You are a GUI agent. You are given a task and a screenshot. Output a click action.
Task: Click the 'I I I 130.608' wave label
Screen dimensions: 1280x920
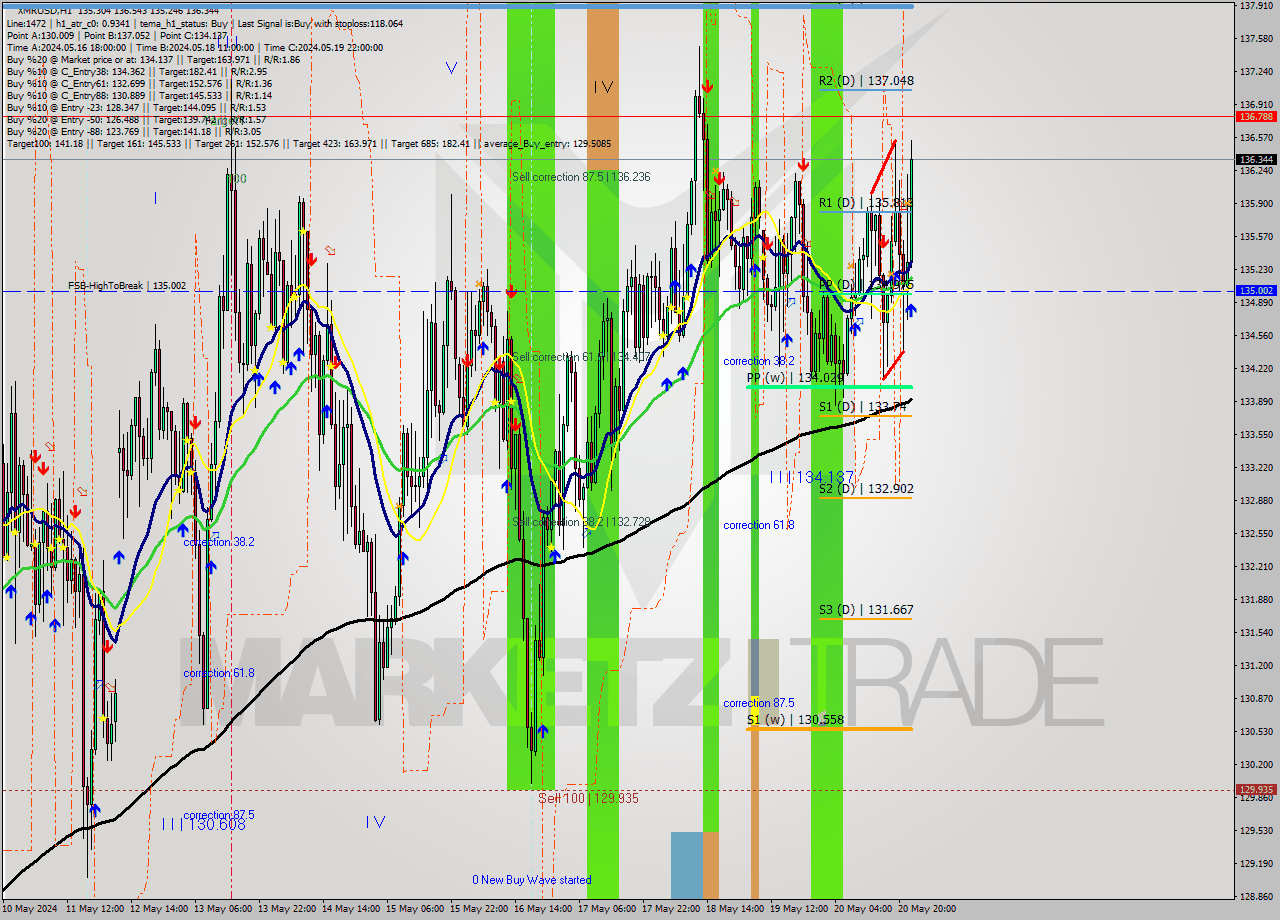pos(204,824)
